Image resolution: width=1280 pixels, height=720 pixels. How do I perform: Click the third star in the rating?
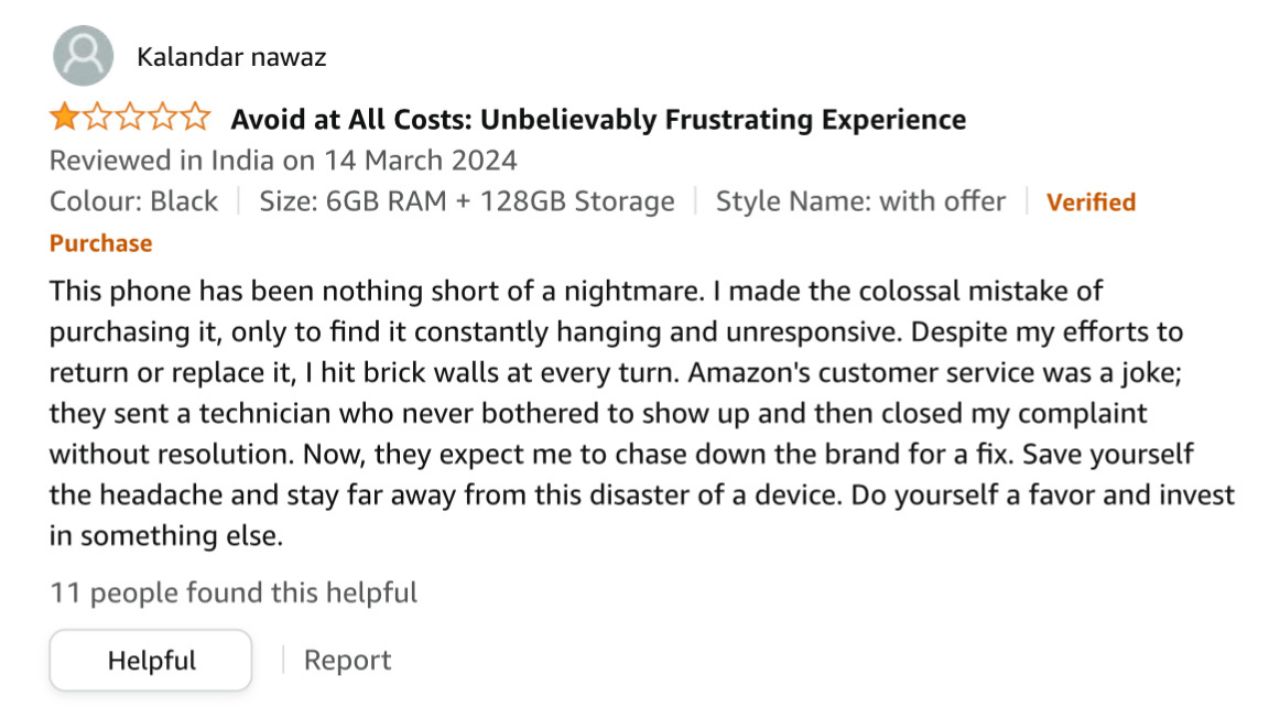coord(130,119)
